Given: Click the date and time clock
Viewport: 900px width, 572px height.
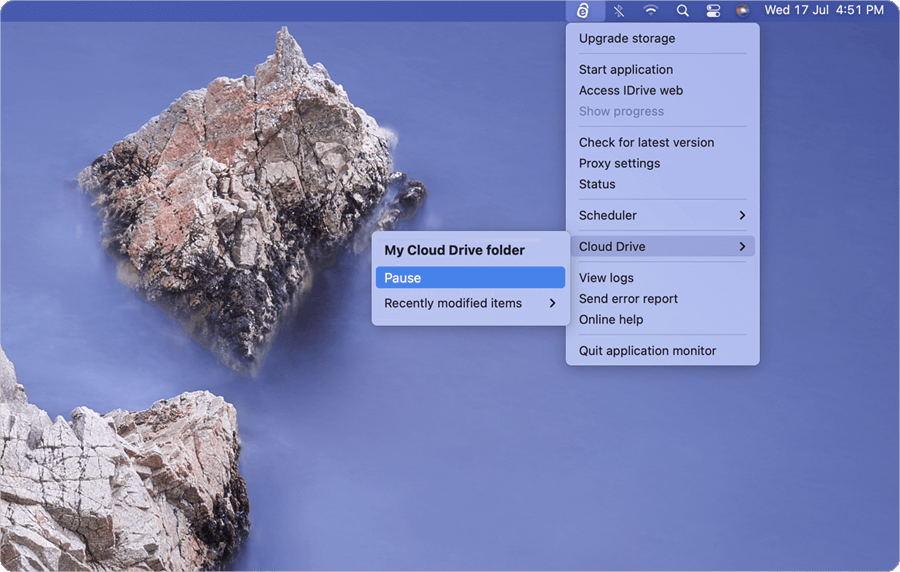Looking at the screenshot, I should click(824, 10).
